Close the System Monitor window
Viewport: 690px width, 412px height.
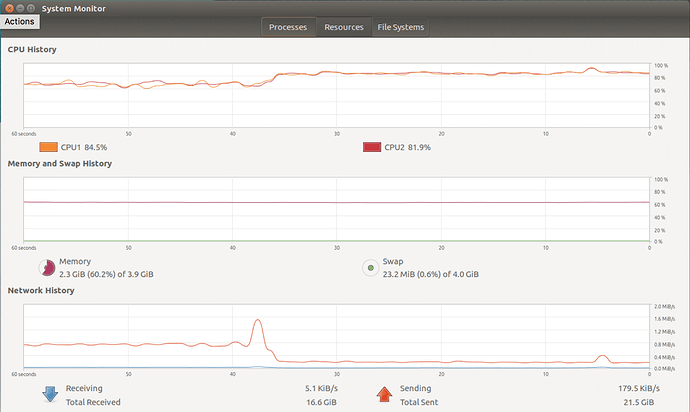click(x=9, y=8)
